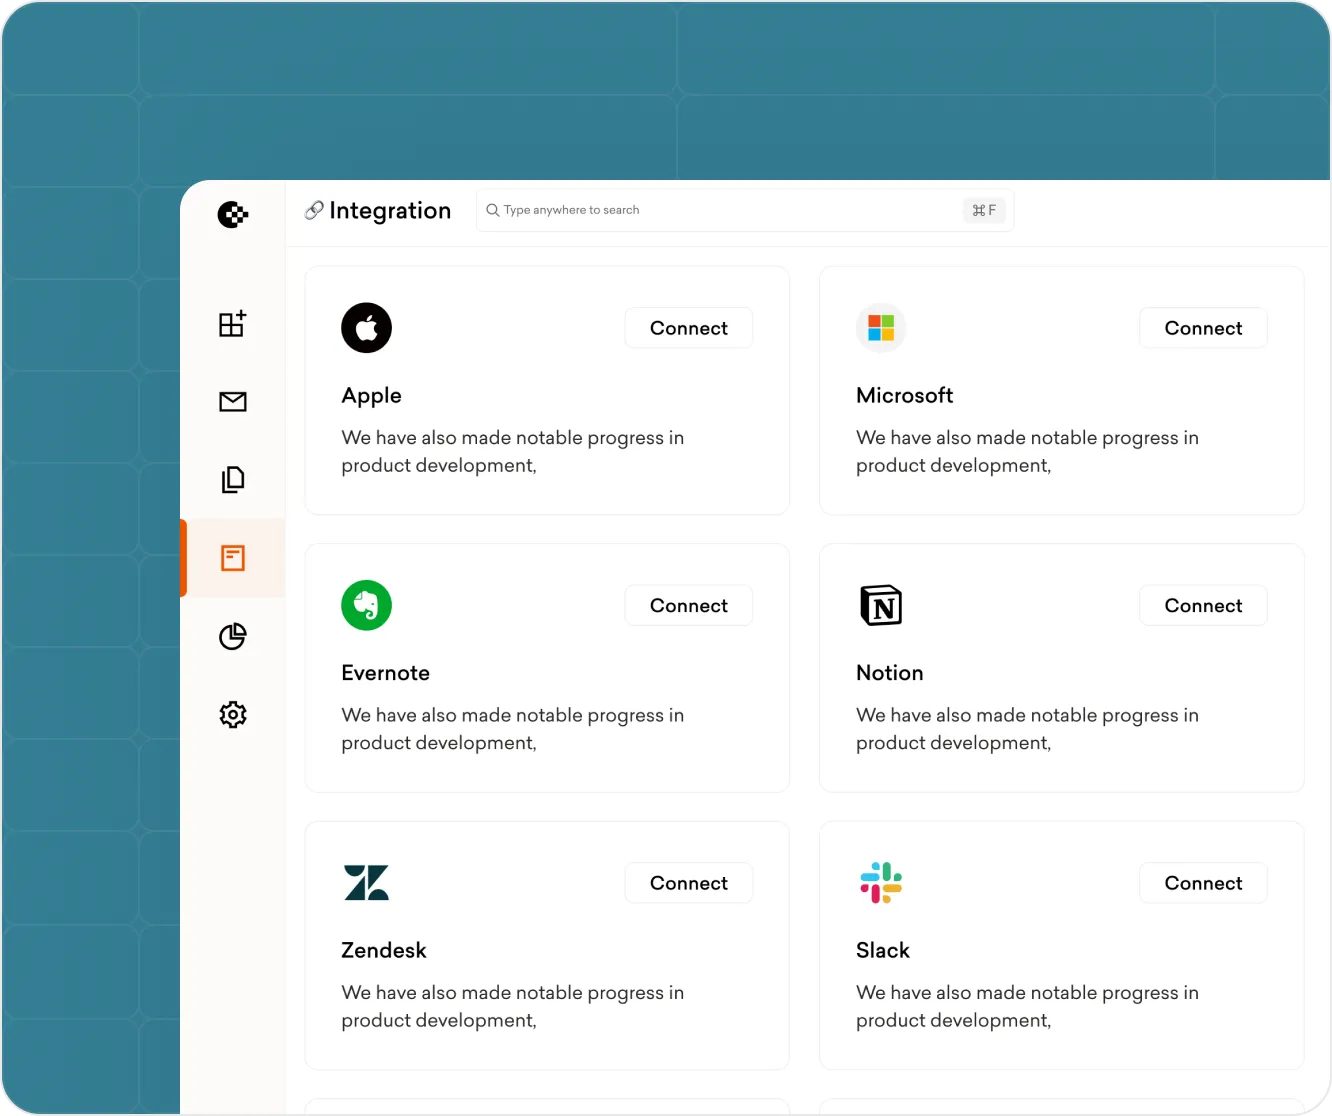Image resolution: width=1332 pixels, height=1116 pixels.
Task: Click the Slack card title
Action: tap(883, 950)
